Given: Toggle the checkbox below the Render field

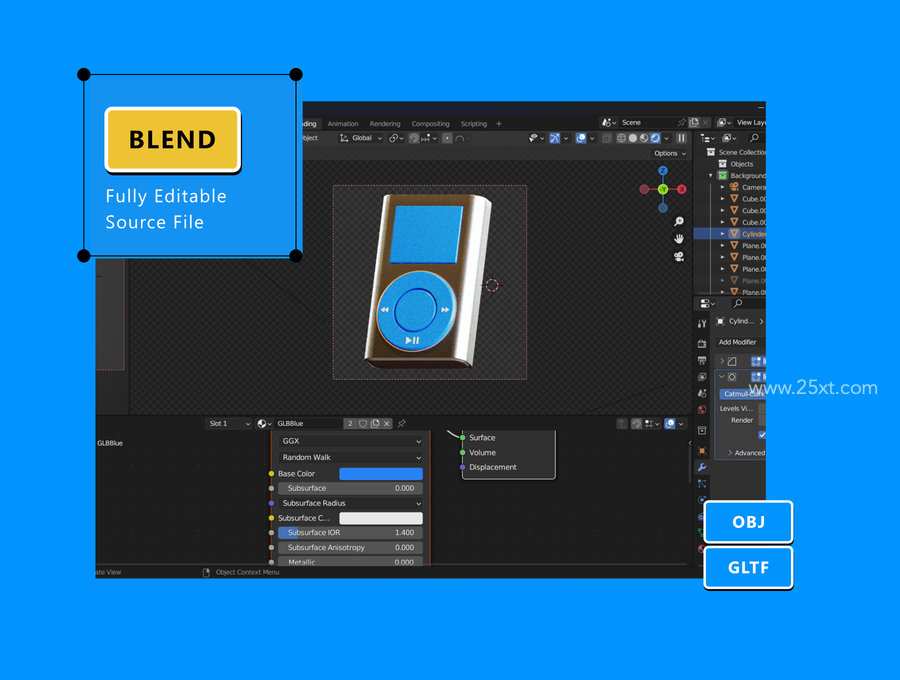Looking at the screenshot, I should point(762,435).
